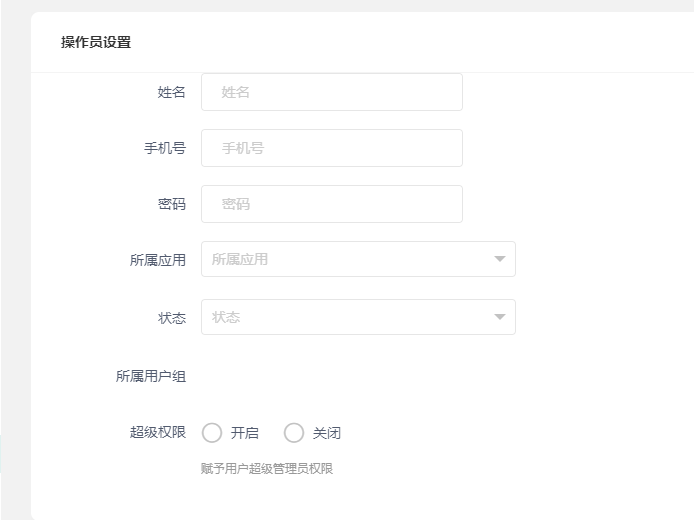Enable 超级权限 with the 开启 radio circle
694x520 pixels.
click(x=212, y=433)
